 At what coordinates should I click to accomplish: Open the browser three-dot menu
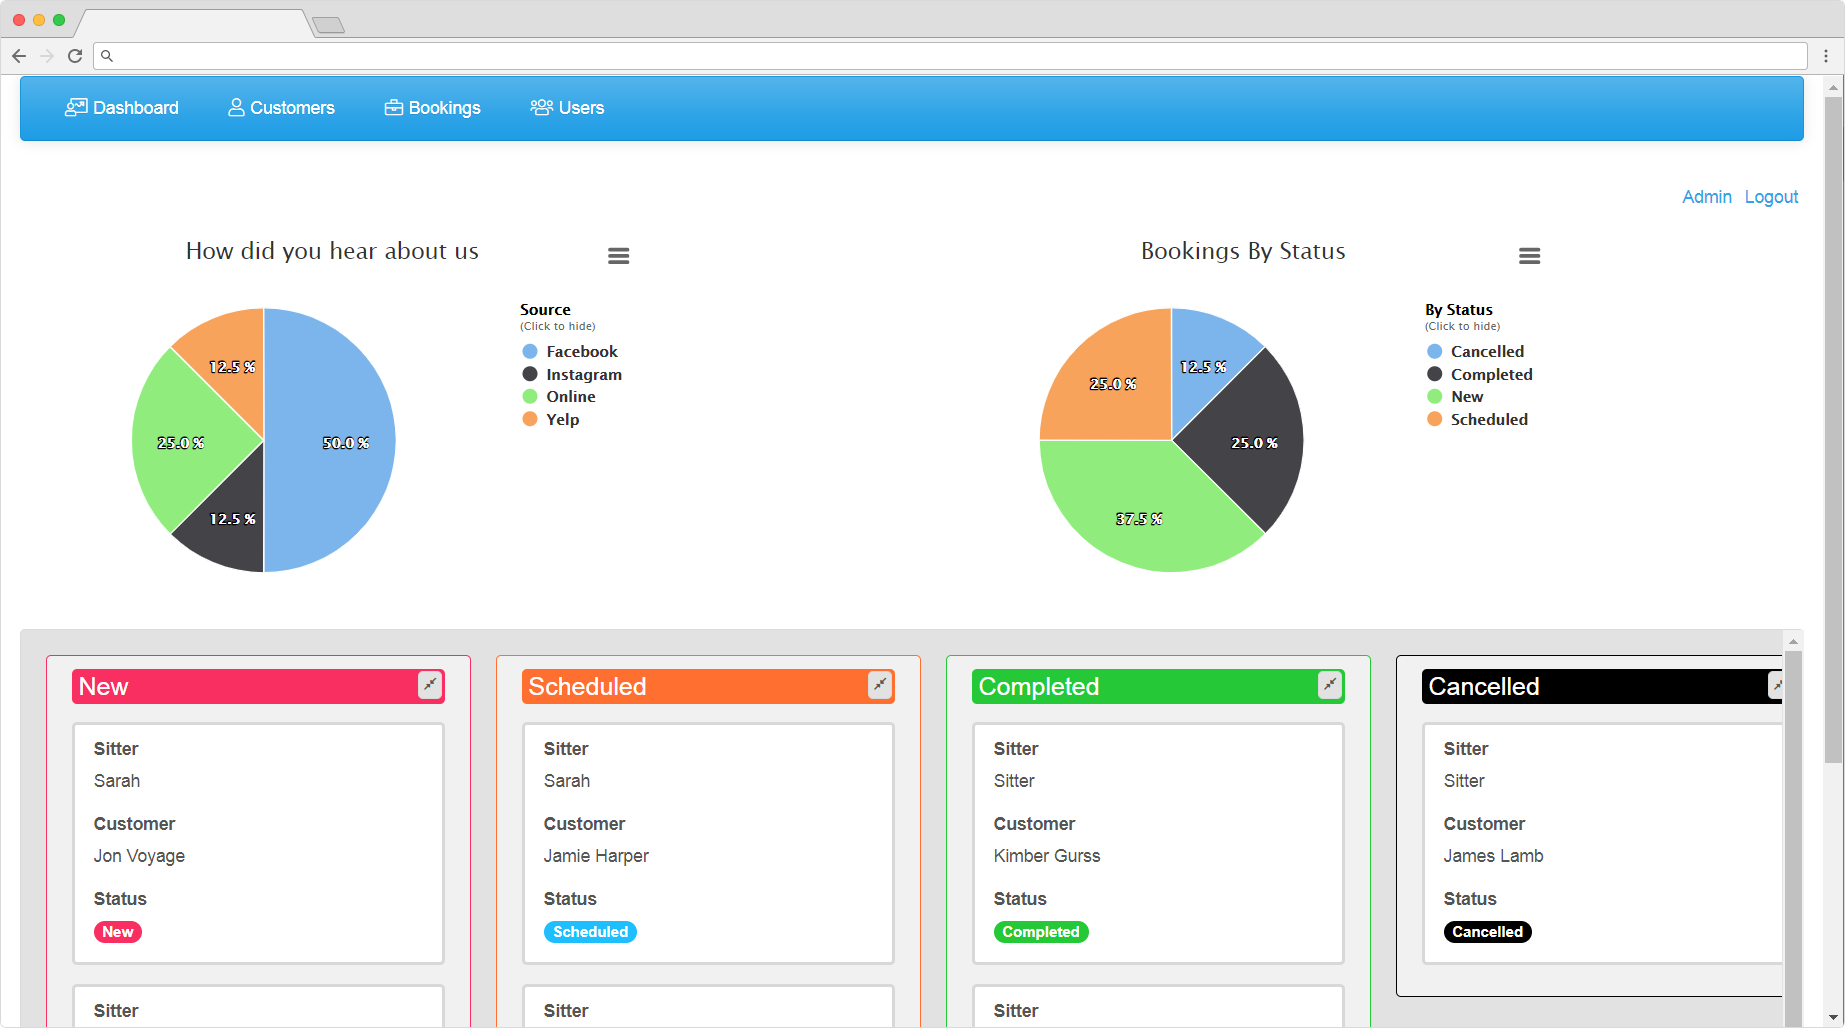click(x=1826, y=56)
